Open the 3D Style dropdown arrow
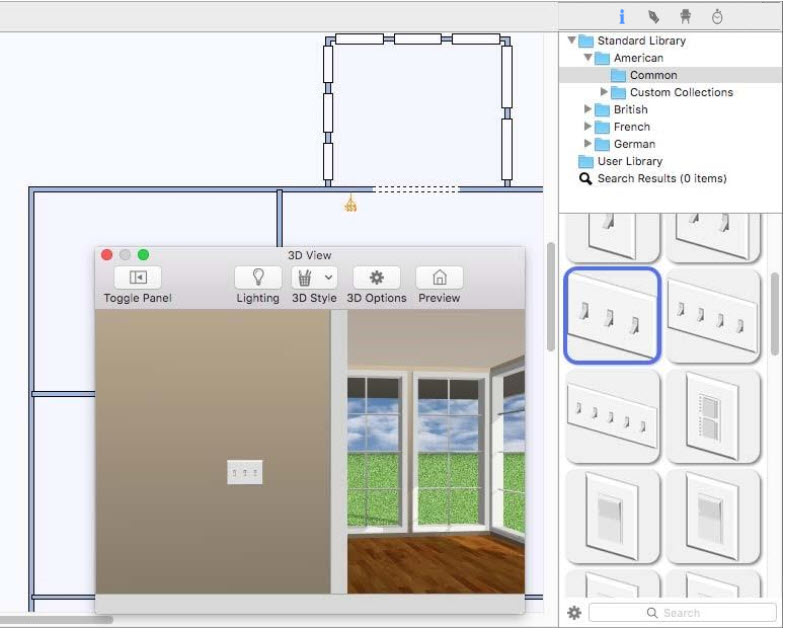The height and width of the screenshot is (634, 787). pos(328,277)
